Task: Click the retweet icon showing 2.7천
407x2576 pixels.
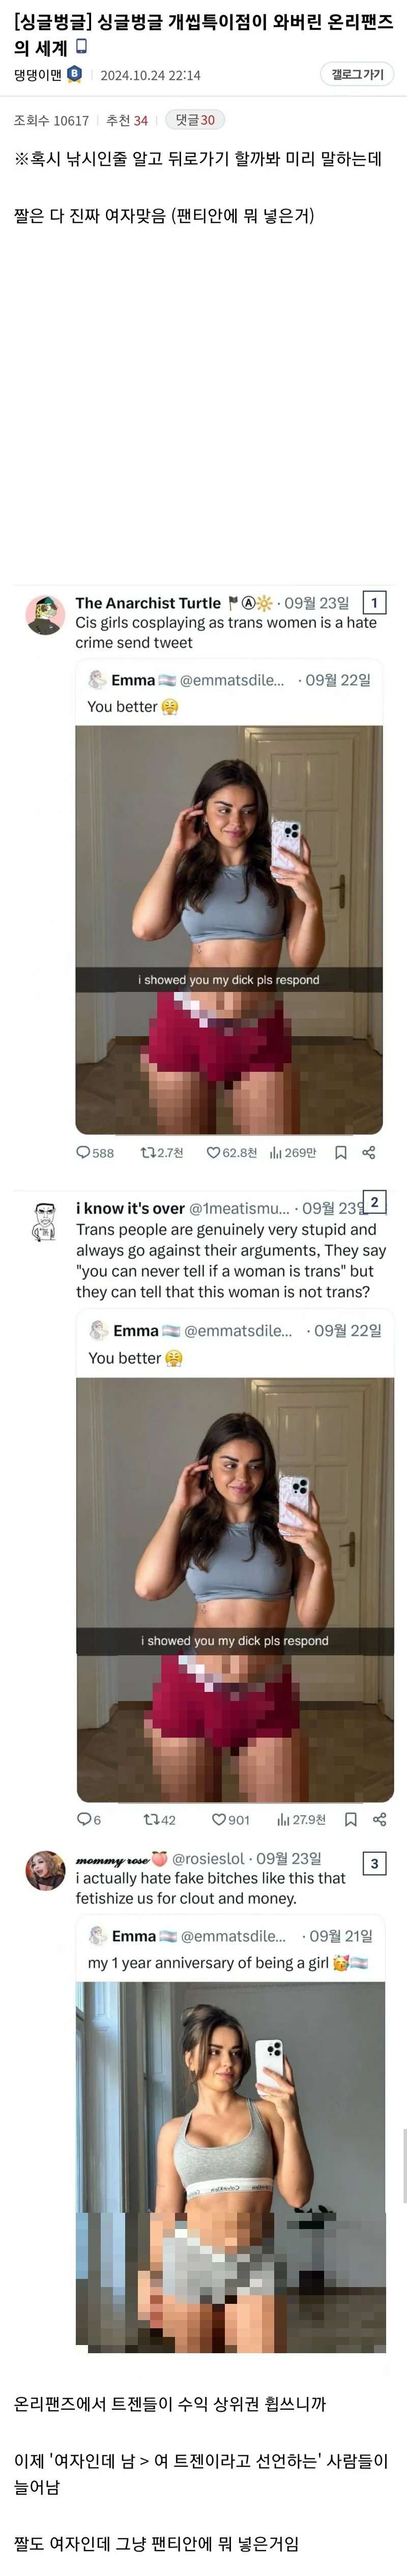Action: coord(148,1152)
